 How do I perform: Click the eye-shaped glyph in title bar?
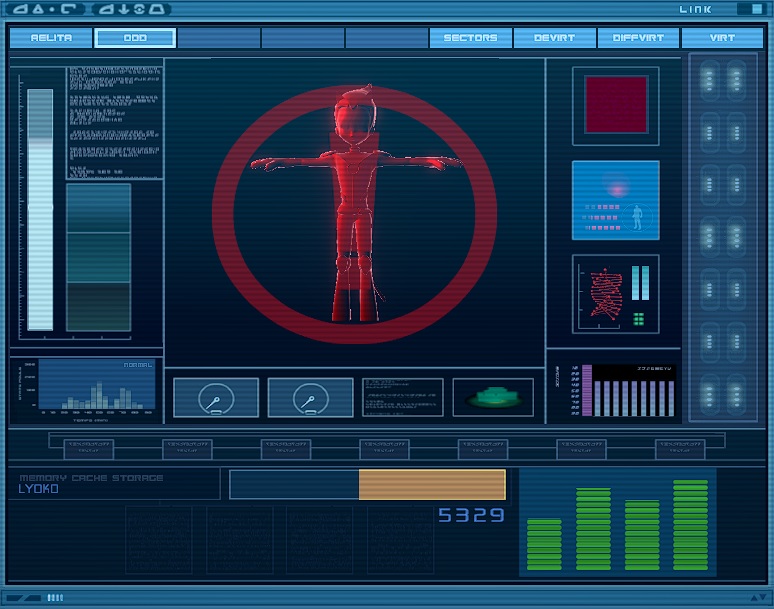(139, 9)
